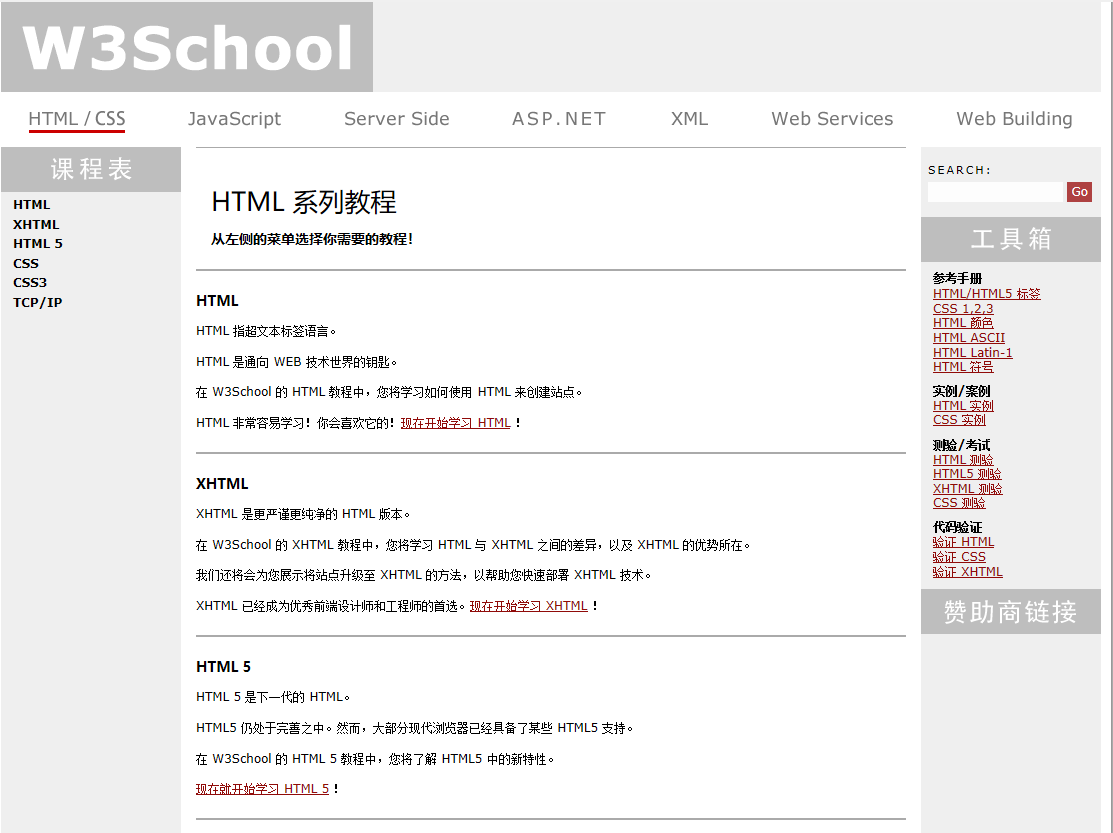Start the XHTML 测验 quiz link

tap(967, 489)
